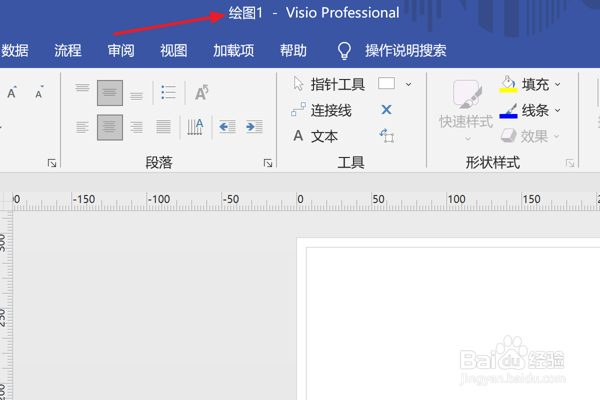Viewport: 600px width, 400px height.
Task: Click the 操作说明搜索 search box
Action: pyautogui.click(x=406, y=51)
